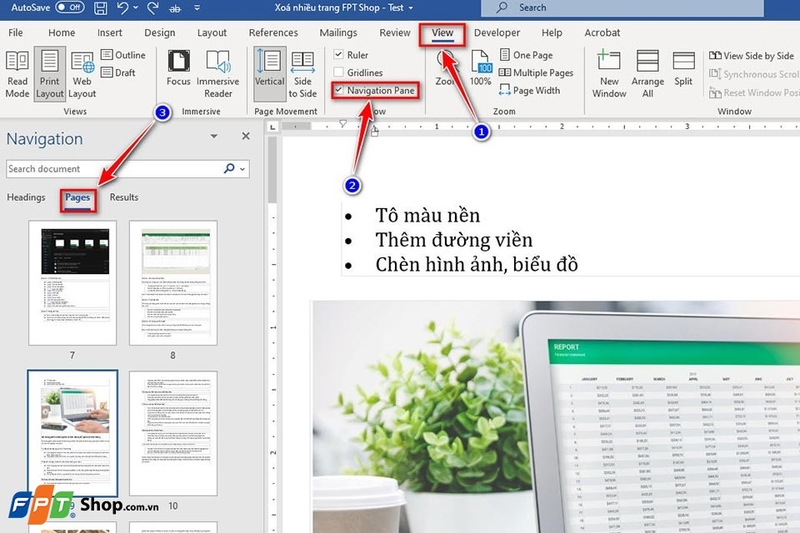This screenshot has width=800, height=533.
Task: Open page 7 thumbnail
Action: [72, 283]
